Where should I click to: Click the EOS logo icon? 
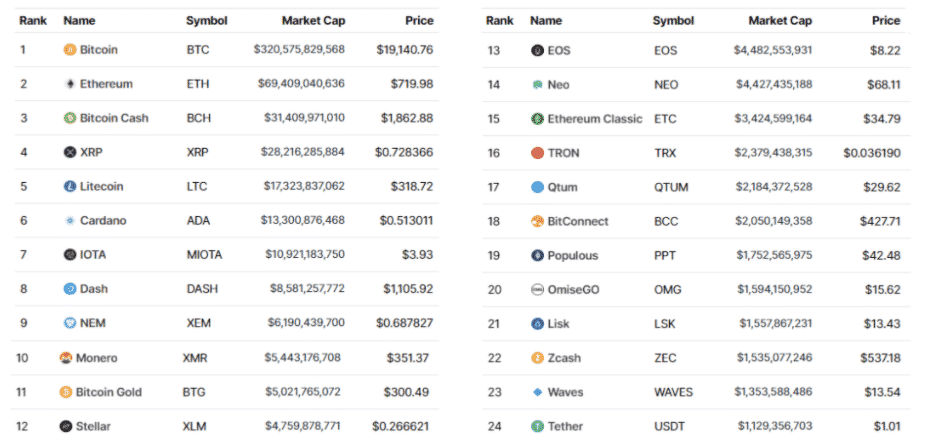[538, 50]
